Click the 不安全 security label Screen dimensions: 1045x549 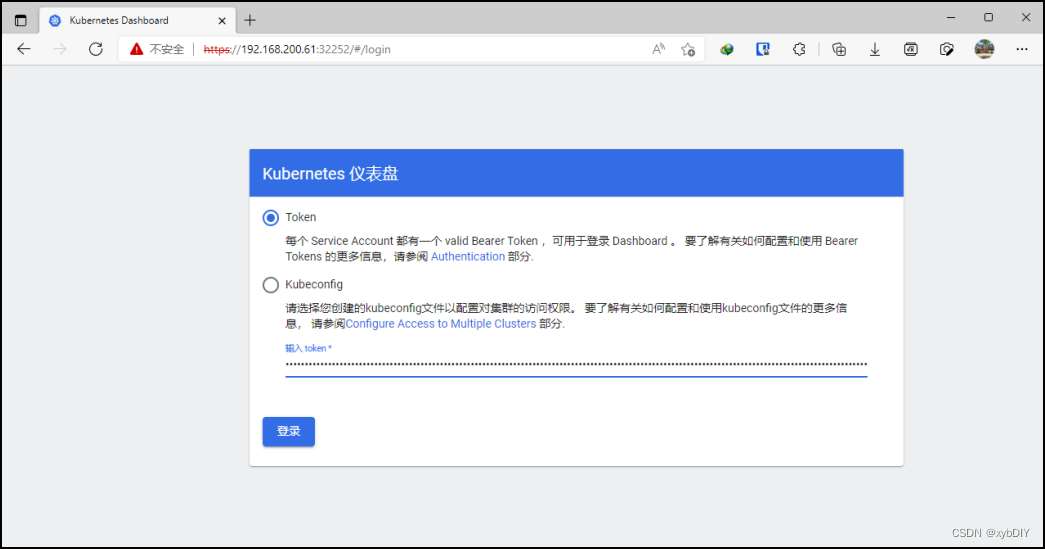tap(167, 49)
